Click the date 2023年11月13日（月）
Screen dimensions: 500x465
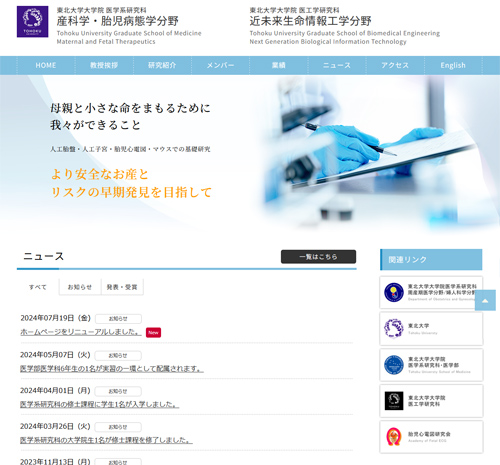click(55, 462)
